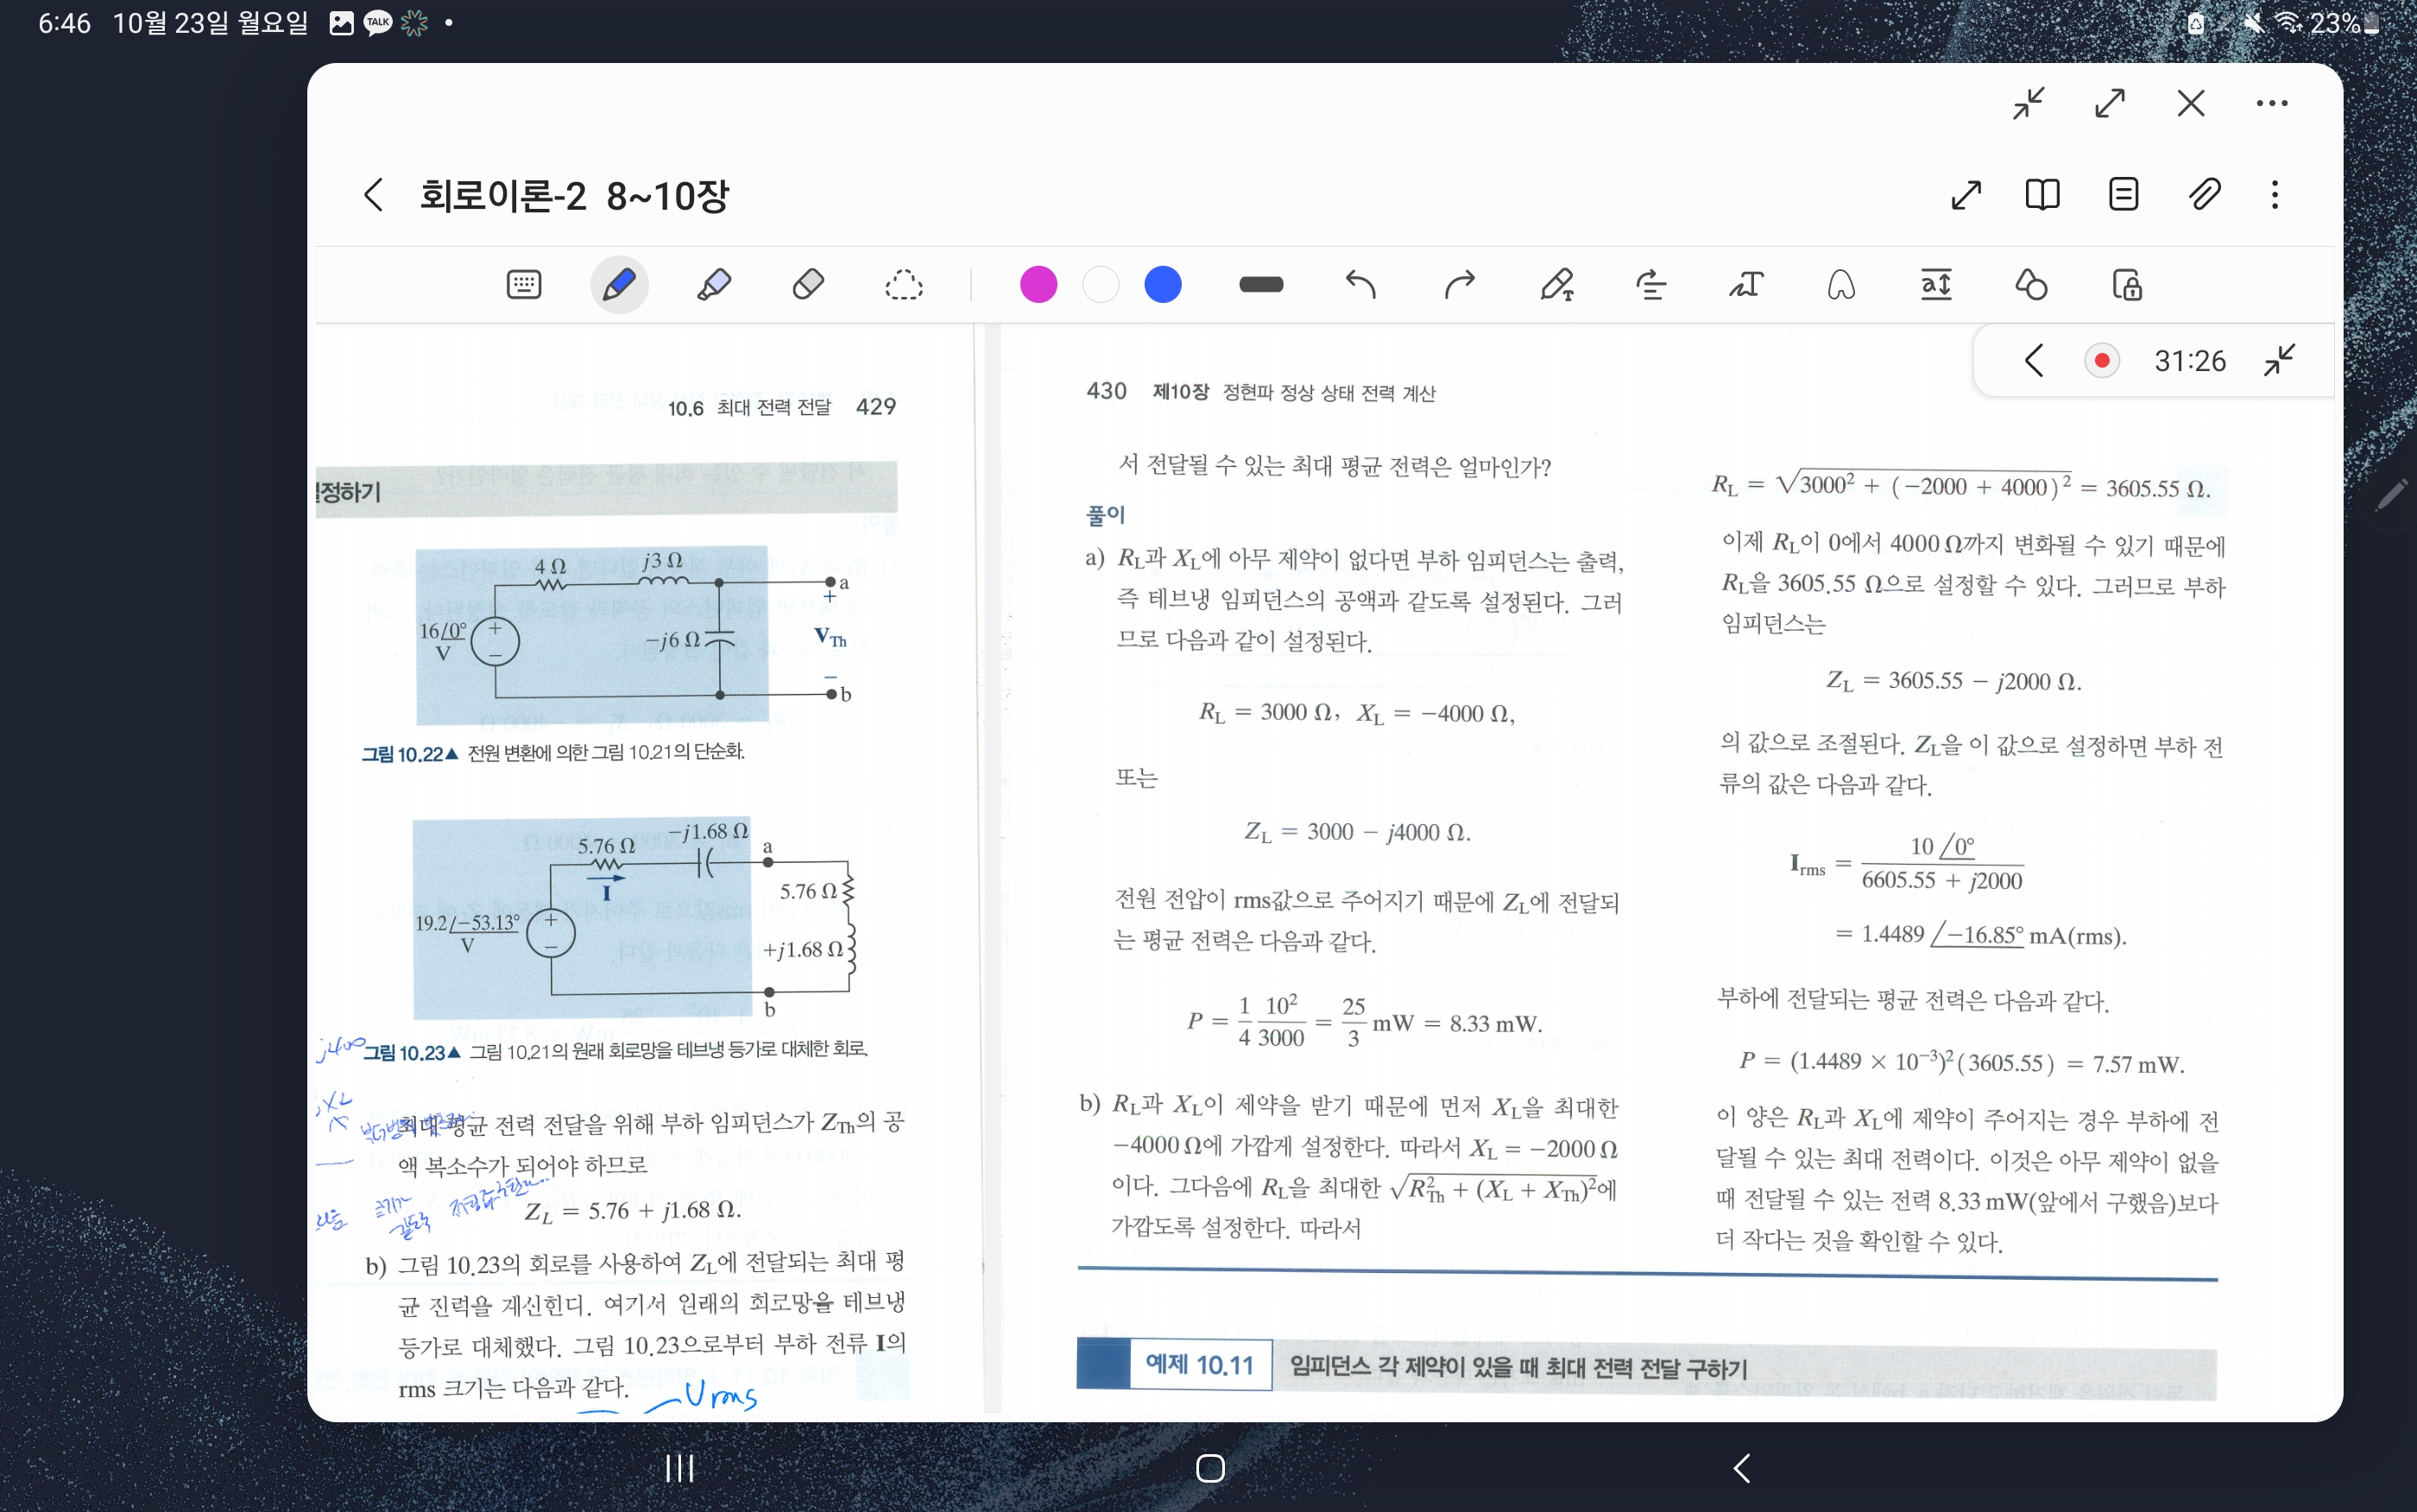Pick the magenta pen color
The width and height of the screenshot is (2417, 1512).
(x=1038, y=285)
